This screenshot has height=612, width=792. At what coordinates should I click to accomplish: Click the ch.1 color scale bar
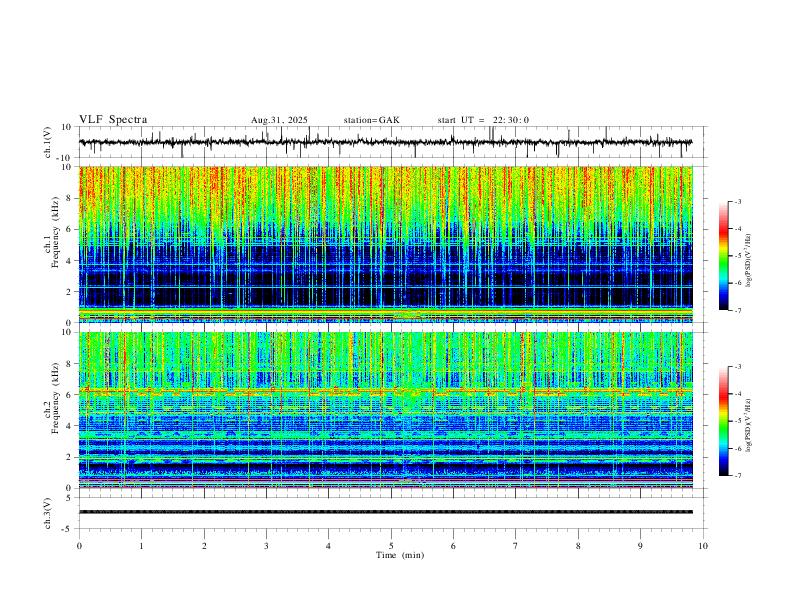coord(724,256)
